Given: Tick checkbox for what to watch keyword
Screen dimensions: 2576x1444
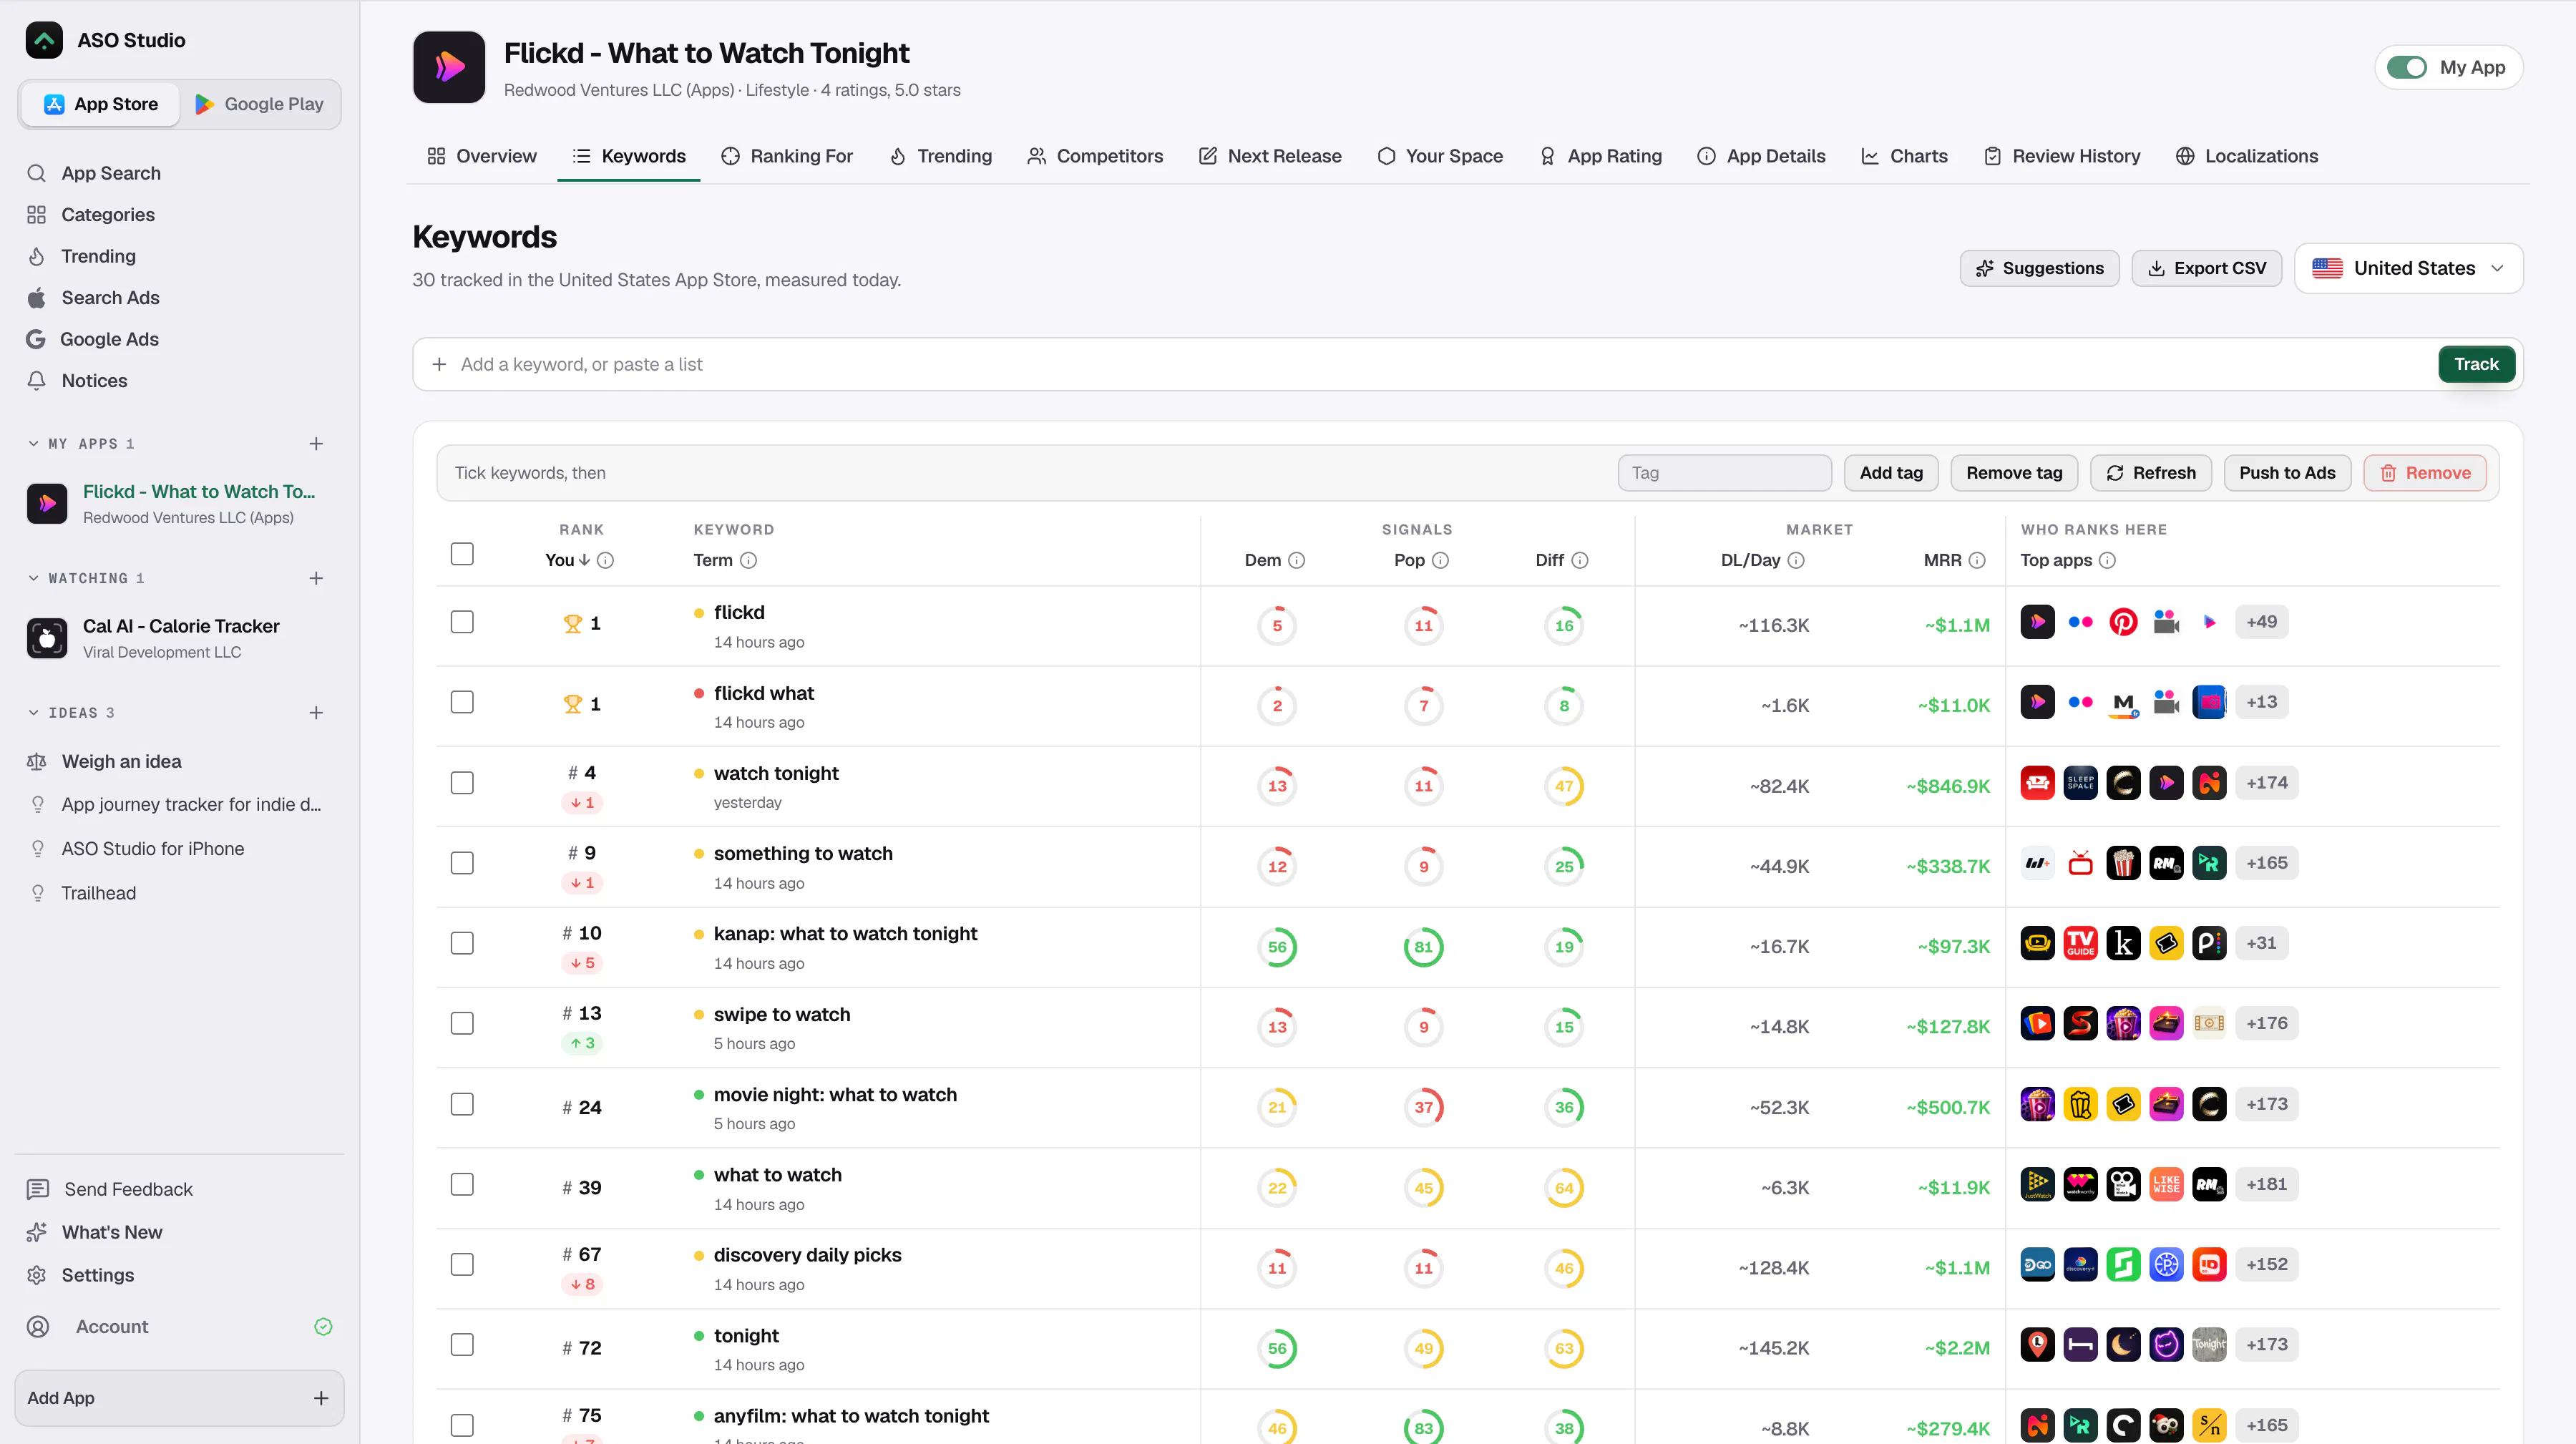Looking at the screenshot, I should pyautogui.click(x=462, y=1185).
